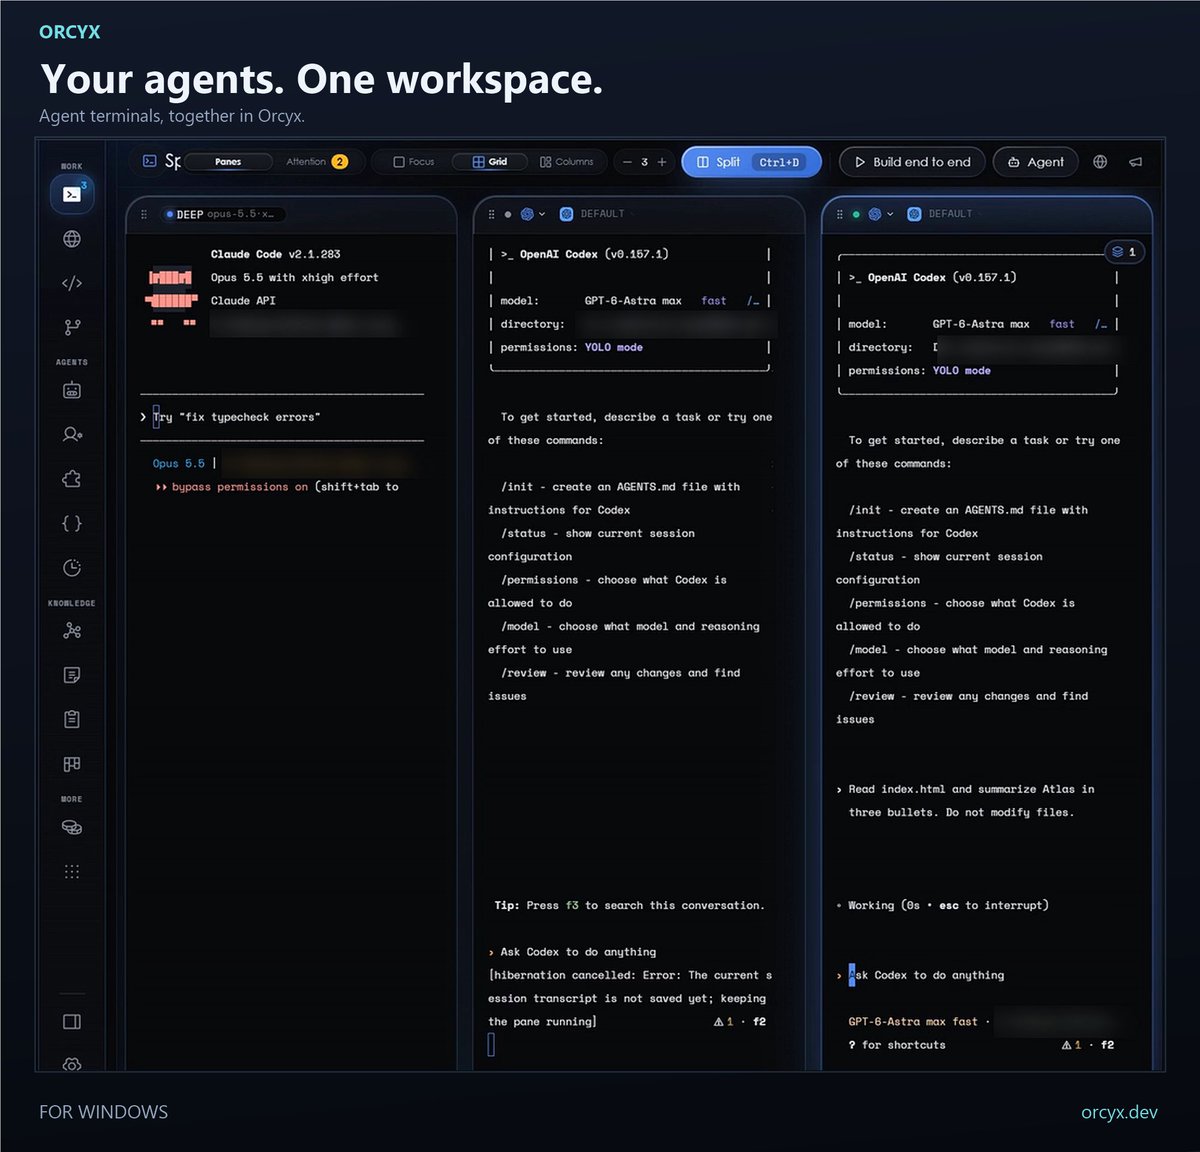Click the orcyx.dev link

[1119, 1112]
